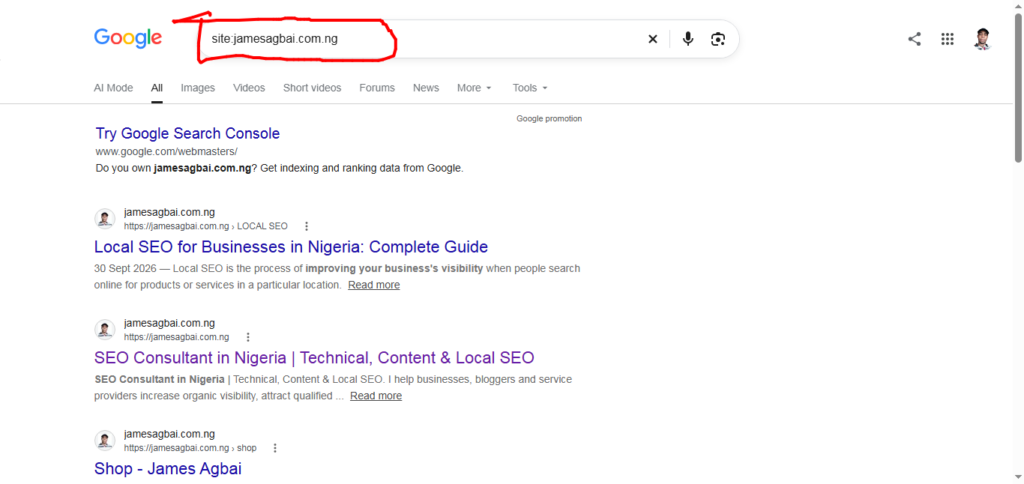Click the Google promotion label
Screen dimensions: 1024x484
pos(549,118)
